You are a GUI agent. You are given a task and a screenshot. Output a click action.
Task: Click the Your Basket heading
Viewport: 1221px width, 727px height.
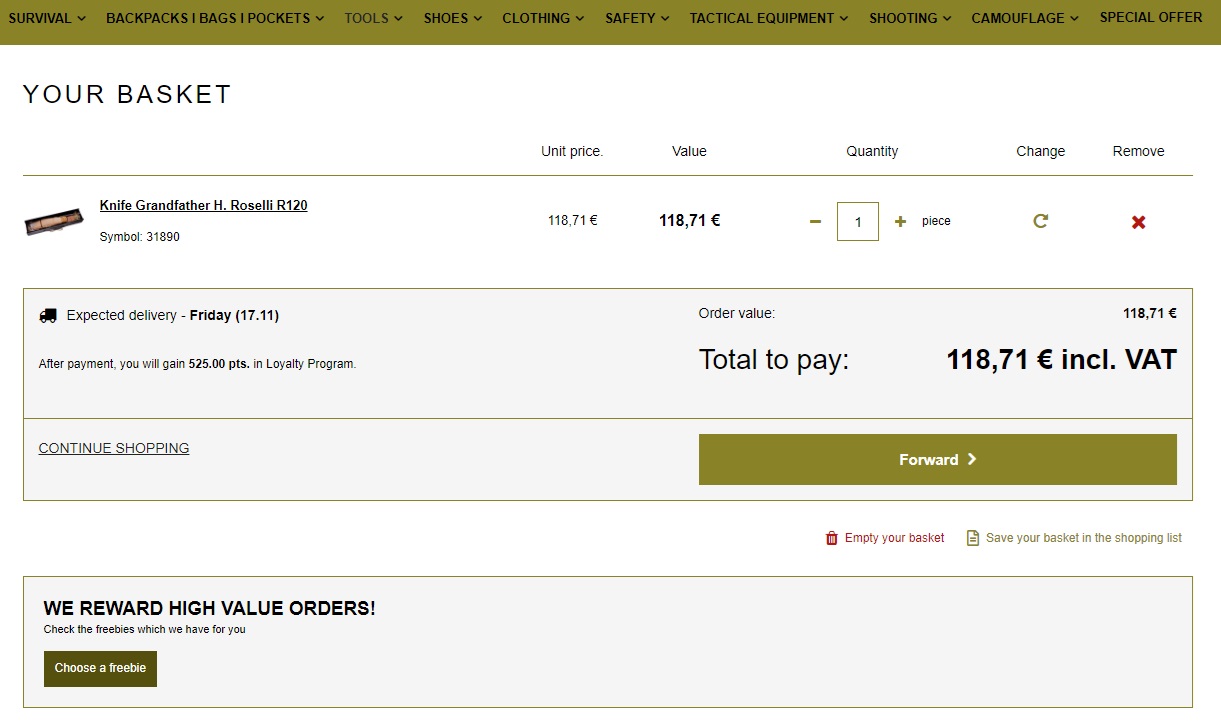coord(128,94)
